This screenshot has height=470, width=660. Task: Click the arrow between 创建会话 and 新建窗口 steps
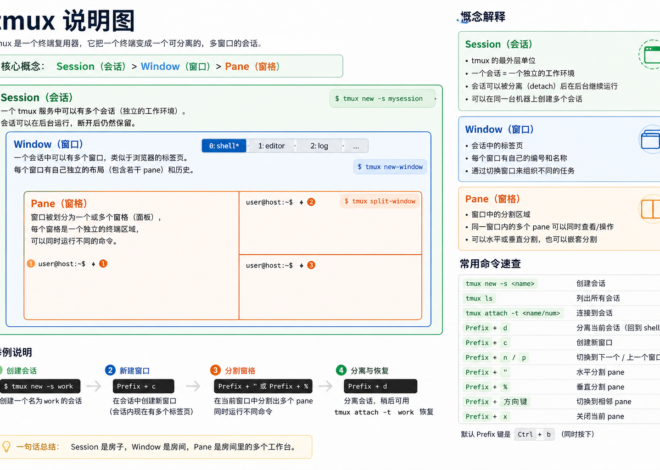pyautogui.click(x=94, y=386)
